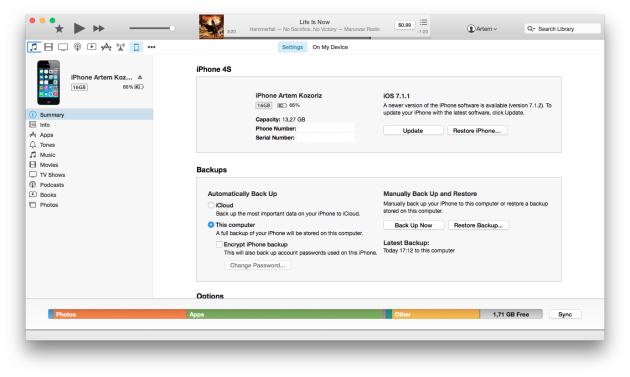The image size is (630, 377).
Task: Select Tones in the sidebar
Action: pos(90,145)
